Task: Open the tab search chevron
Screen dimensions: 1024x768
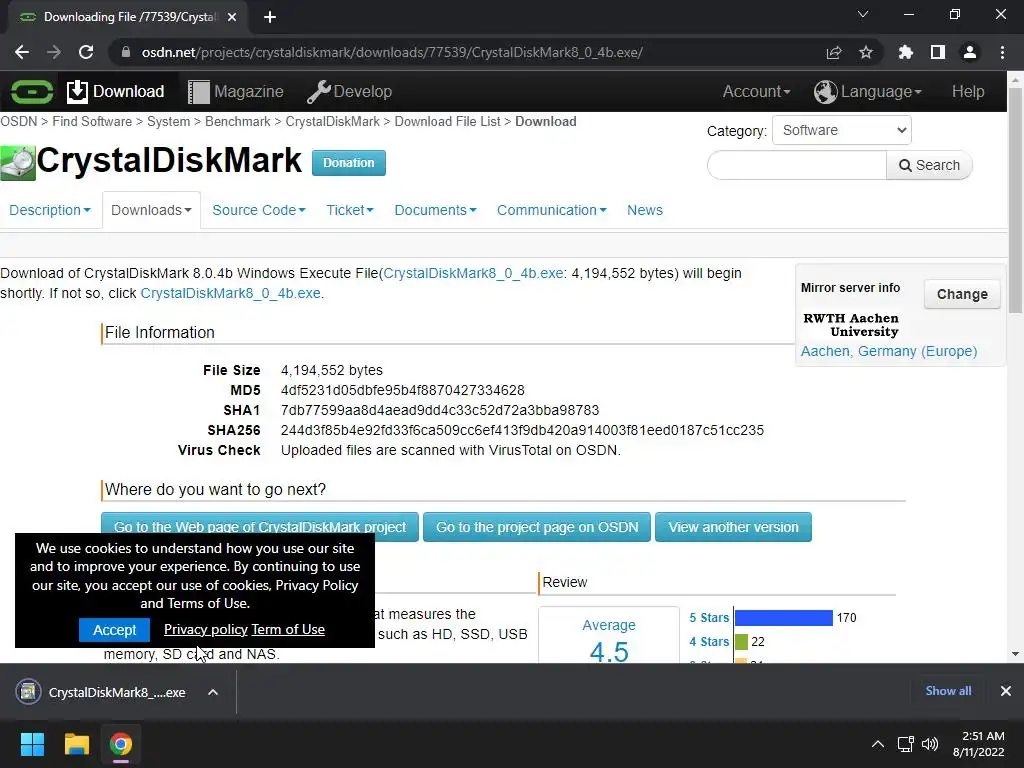Action: click(x=863, y=14)
